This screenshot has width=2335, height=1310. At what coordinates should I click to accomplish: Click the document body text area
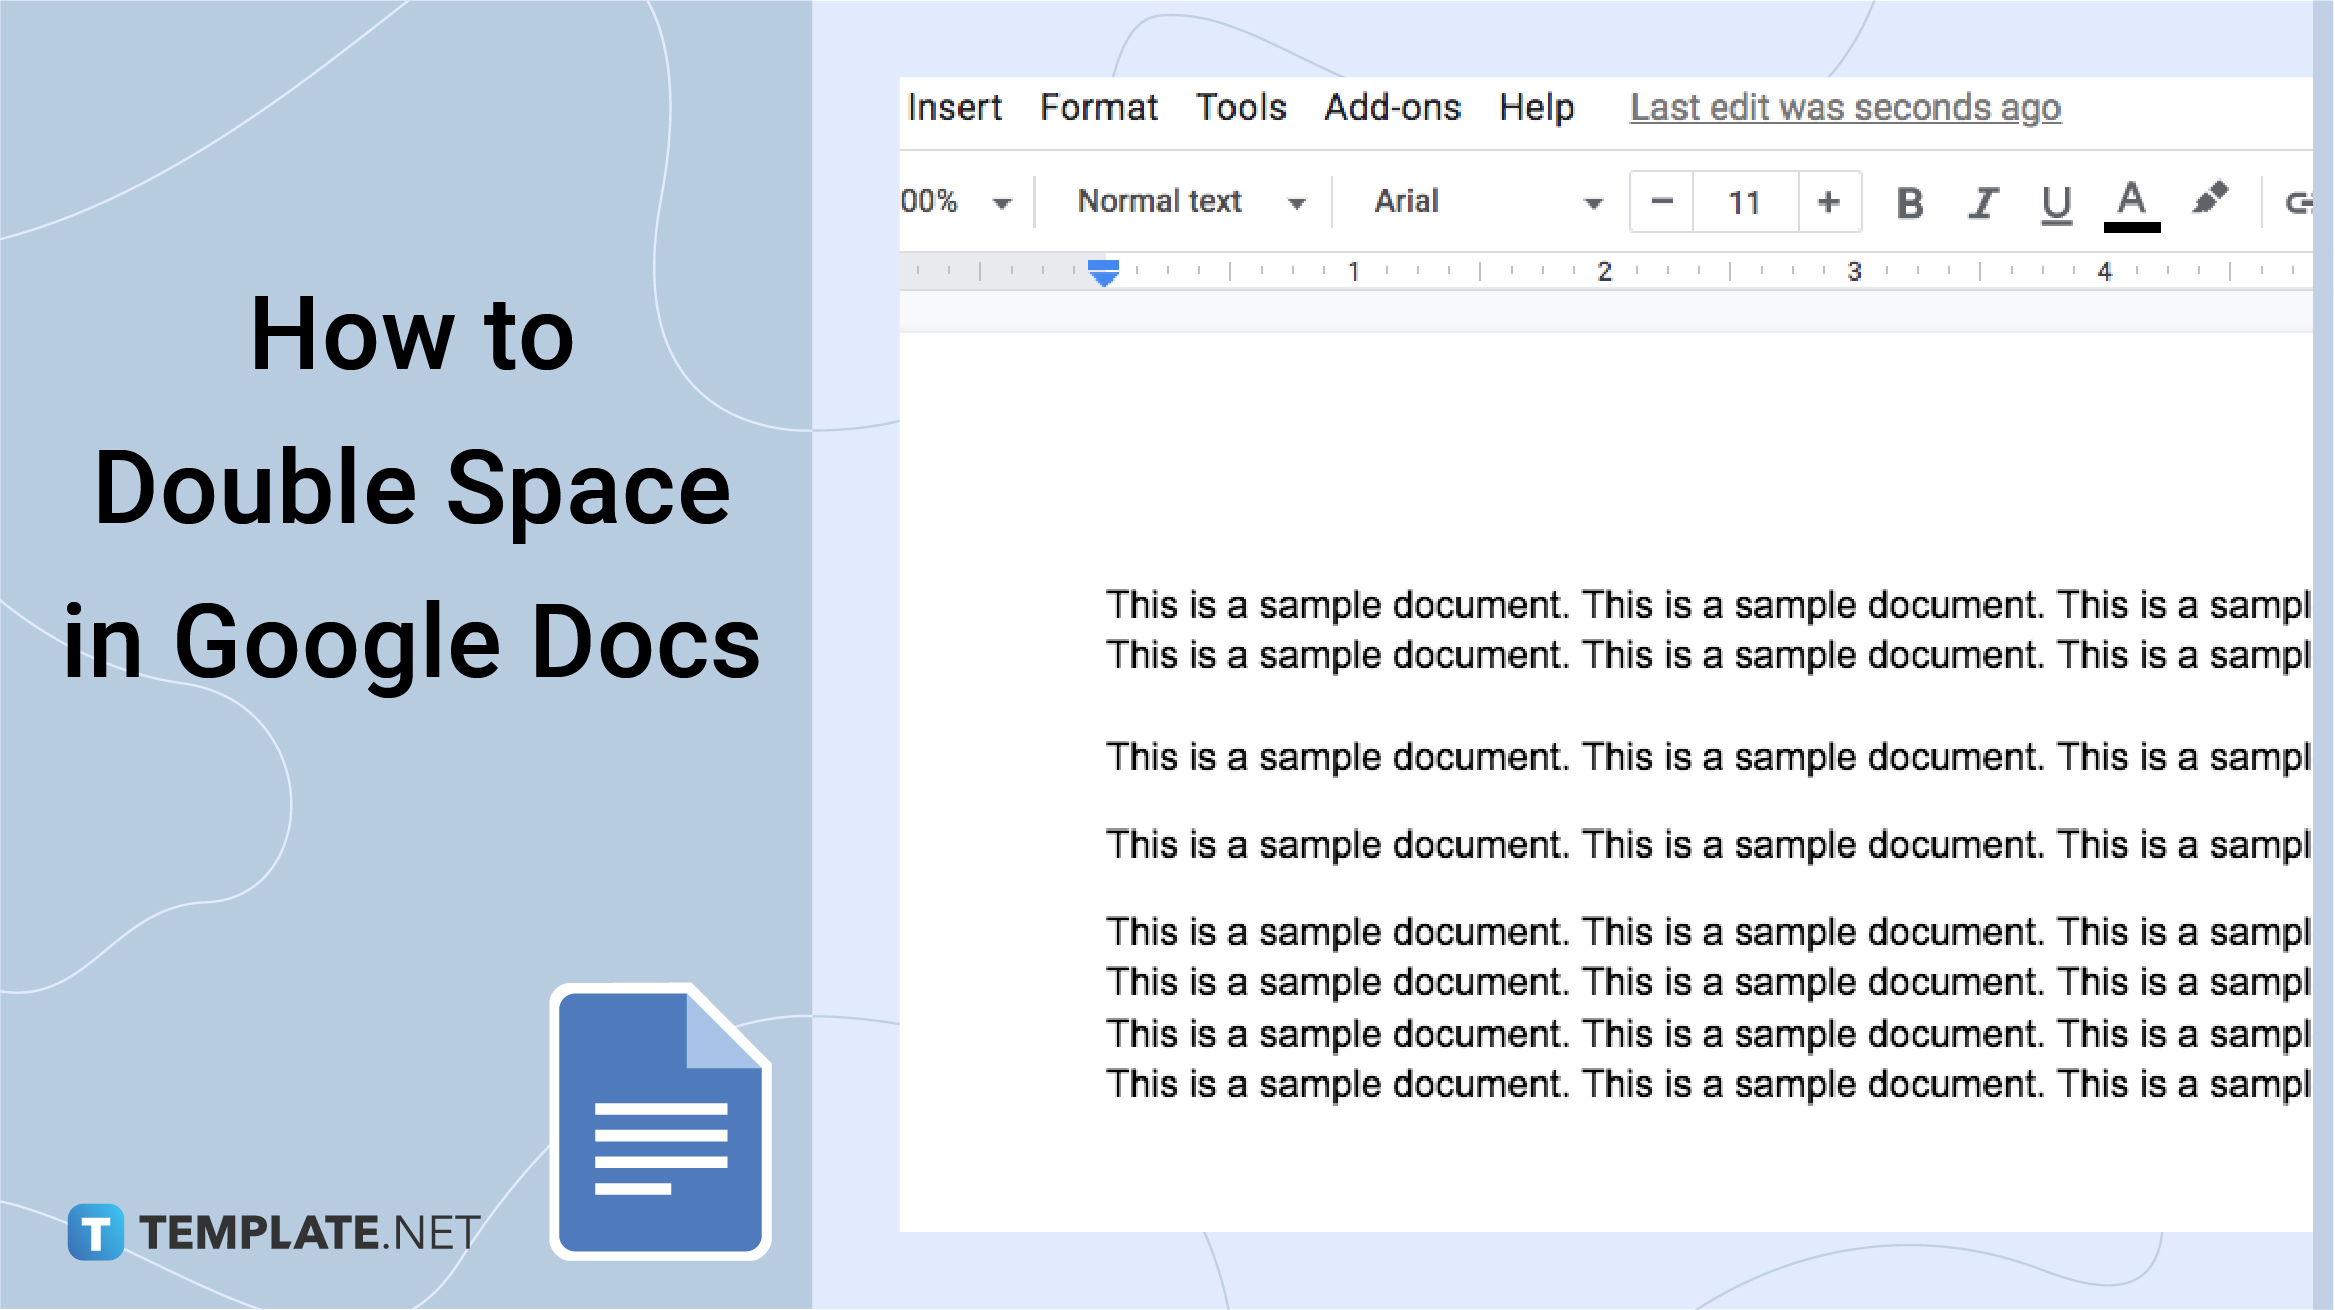point(1604,802)
